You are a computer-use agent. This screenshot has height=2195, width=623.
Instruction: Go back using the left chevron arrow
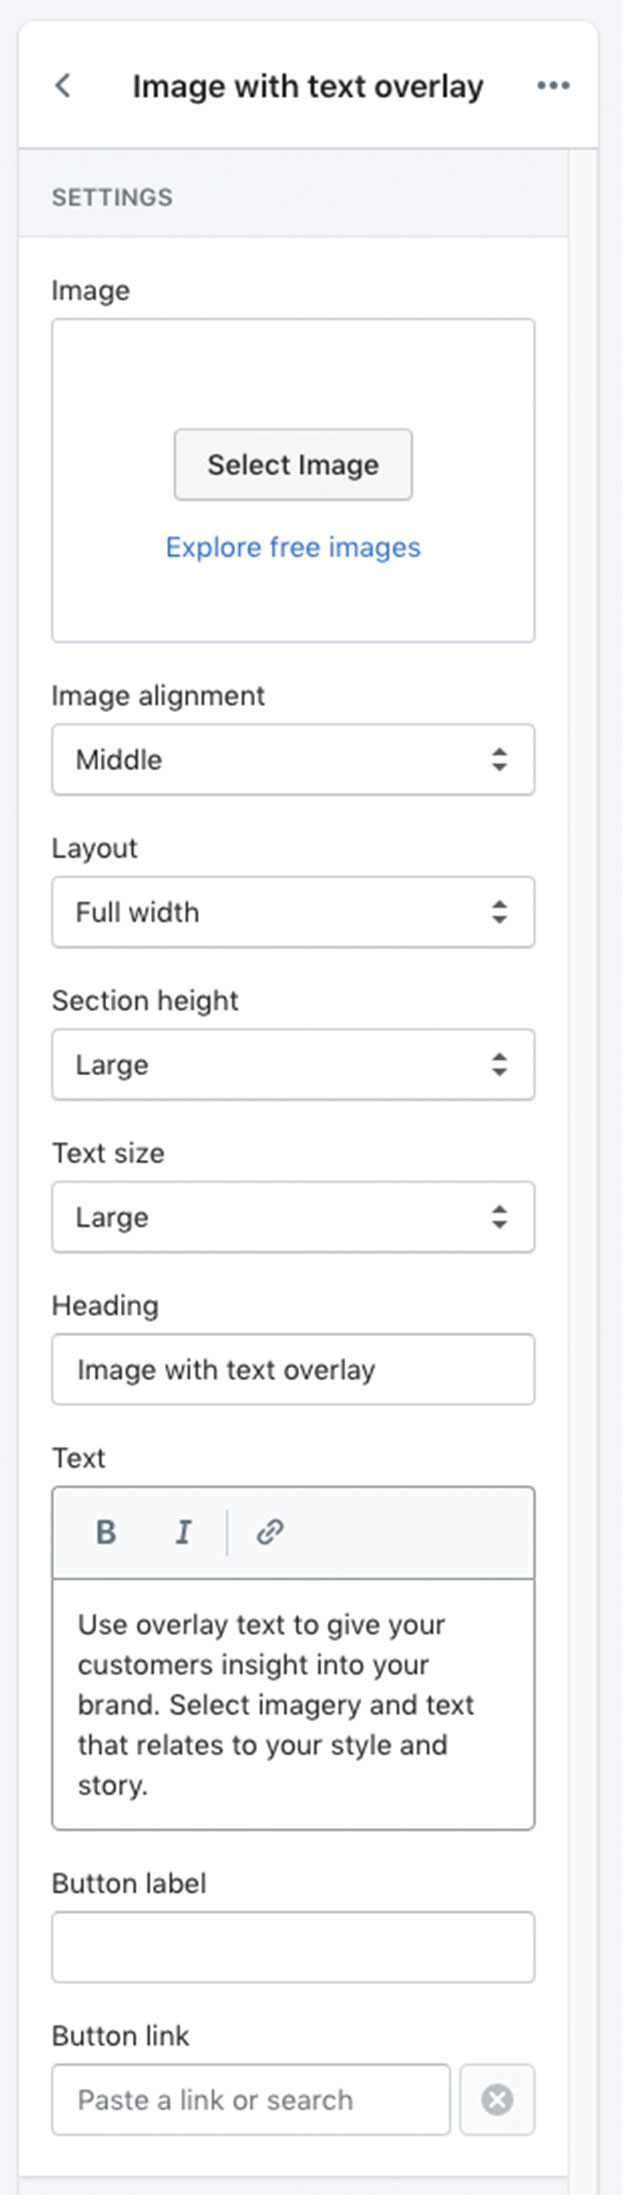[63, 86]
